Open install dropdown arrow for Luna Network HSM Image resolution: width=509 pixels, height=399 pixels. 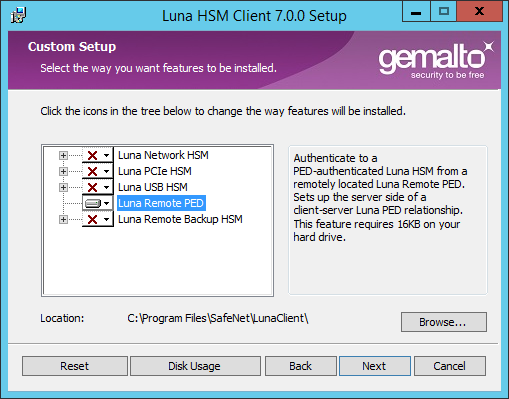coord(106,155)
